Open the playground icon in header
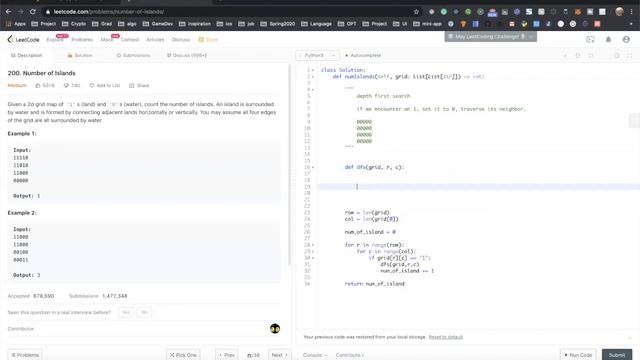Image resolution: width=640 pixels, height=360 pixels. click(590, 40)
